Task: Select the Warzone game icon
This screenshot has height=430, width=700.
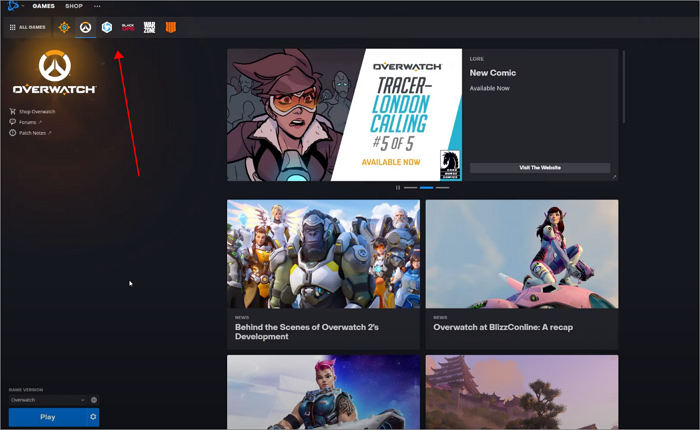Action: [150, 27]
